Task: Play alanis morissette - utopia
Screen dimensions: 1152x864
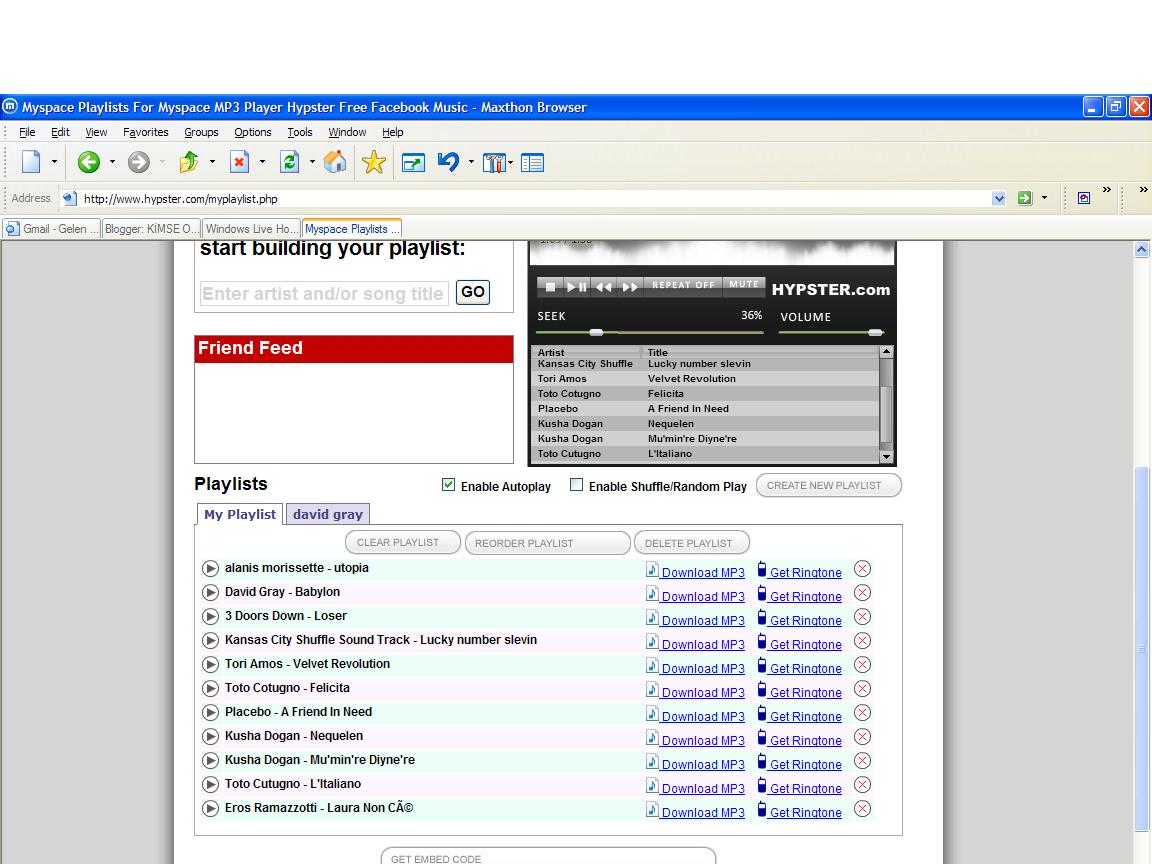Action: [210, 569]
